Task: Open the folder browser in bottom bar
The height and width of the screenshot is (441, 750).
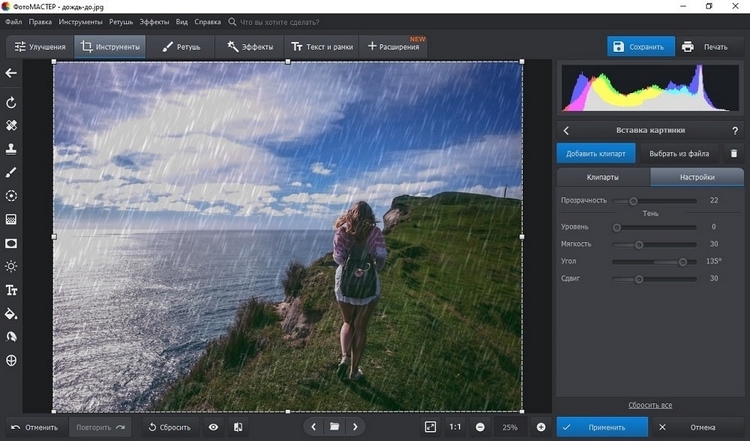Action: (x=334, y=427)
